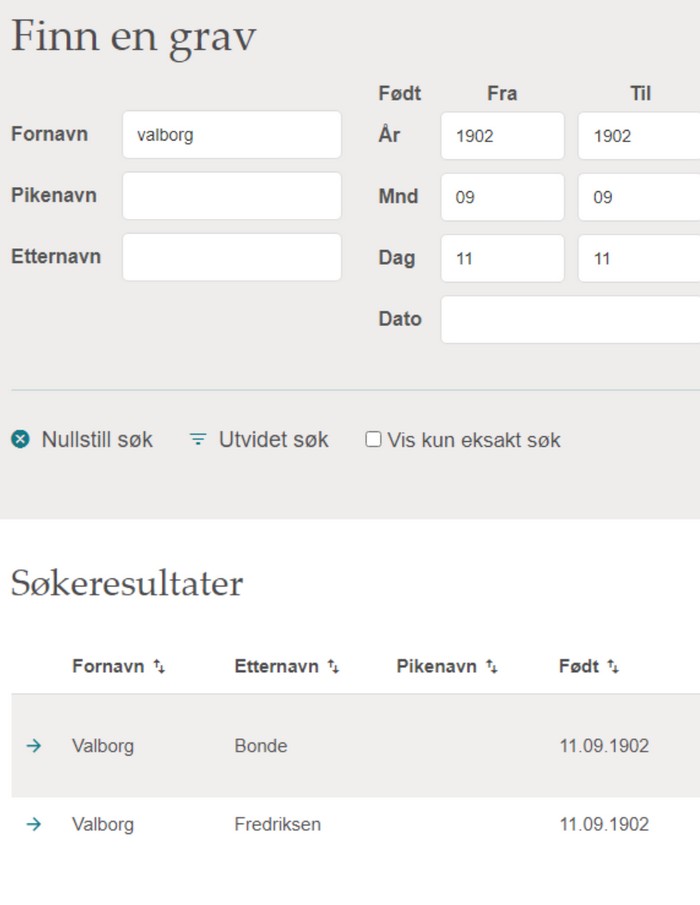Click the empty Pikenavn input field
This screenshot has width=700, height=905.
point(232,196)
